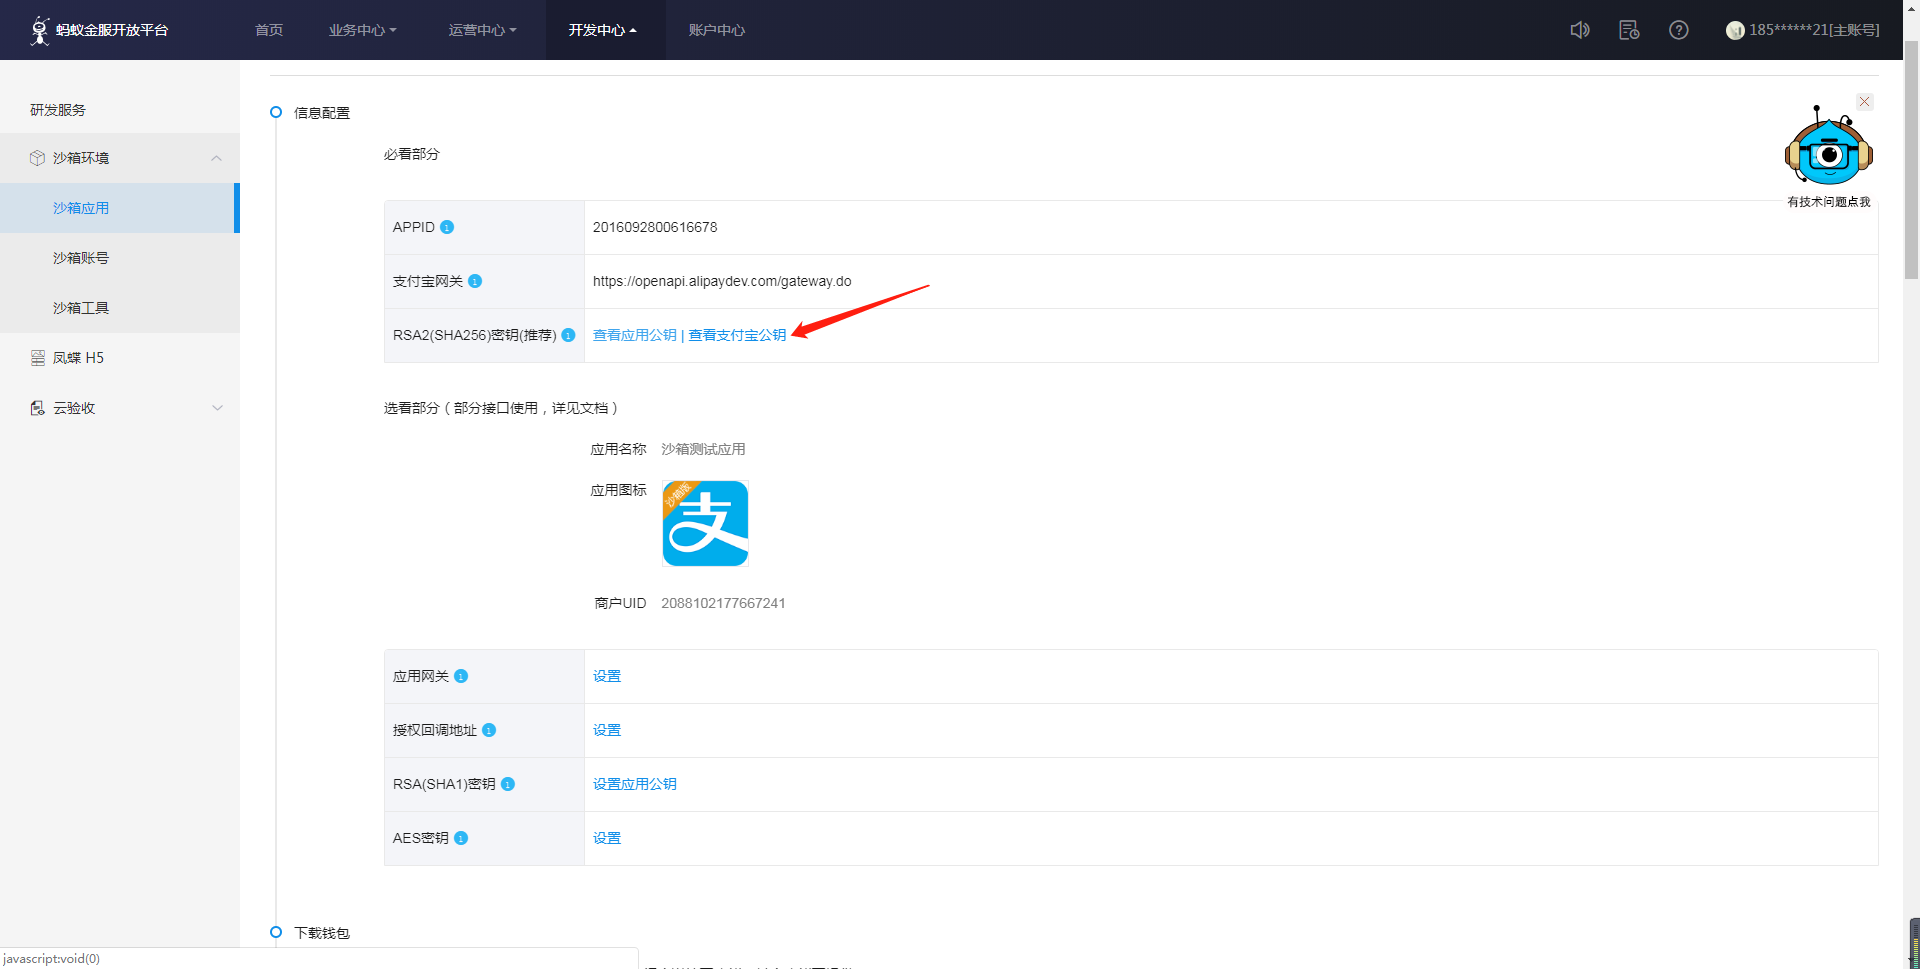Click the APPID value 2016092800616678
This screenshot has width=1920, height=969.
point(655,227)
